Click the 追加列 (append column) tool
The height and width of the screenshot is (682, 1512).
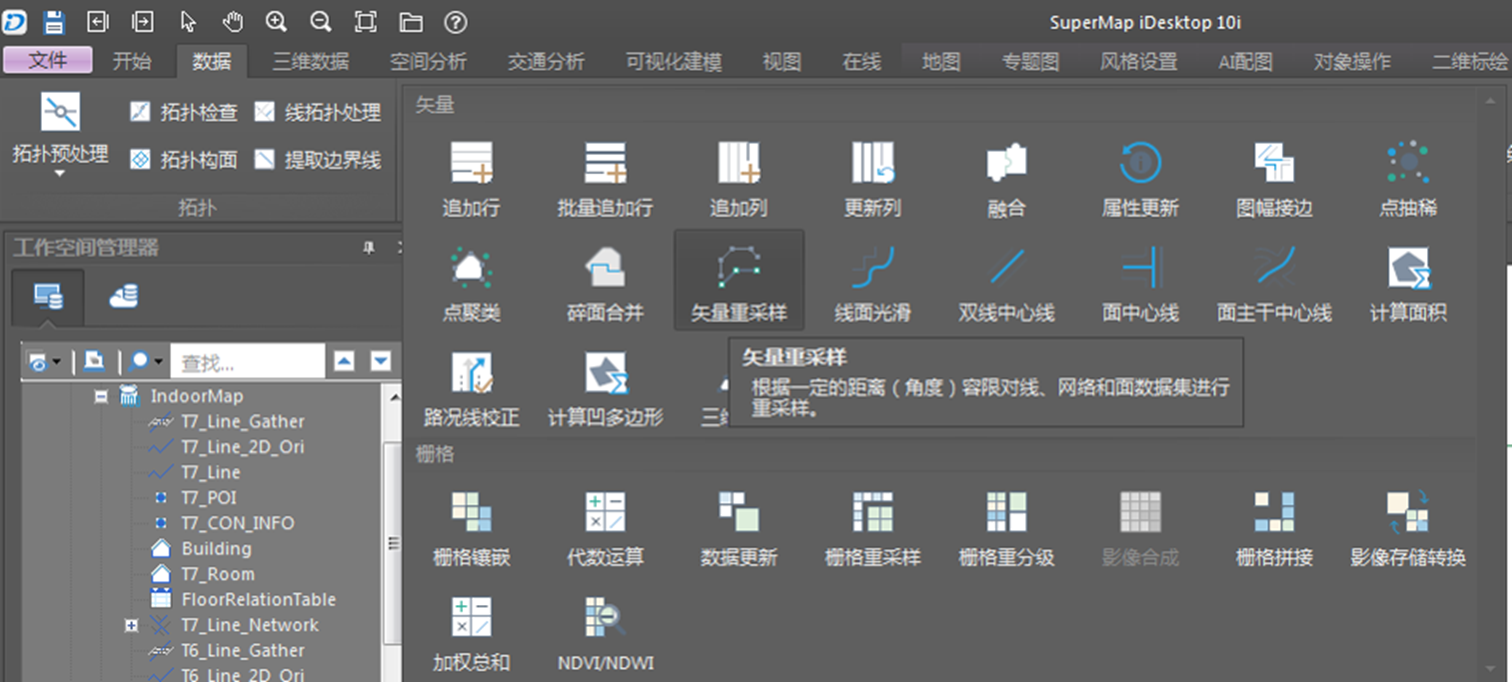click(739, 179)
